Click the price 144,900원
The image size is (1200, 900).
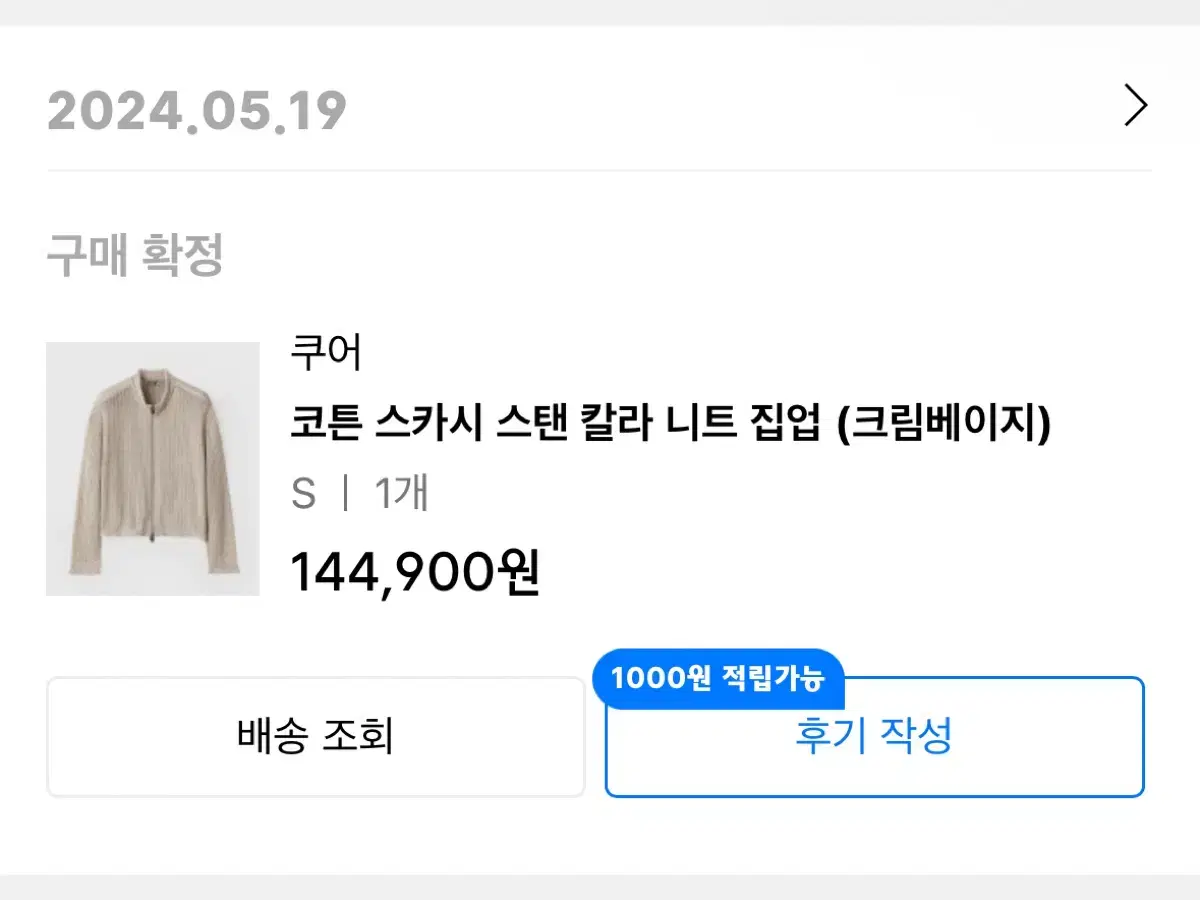[x=413, y=572]
